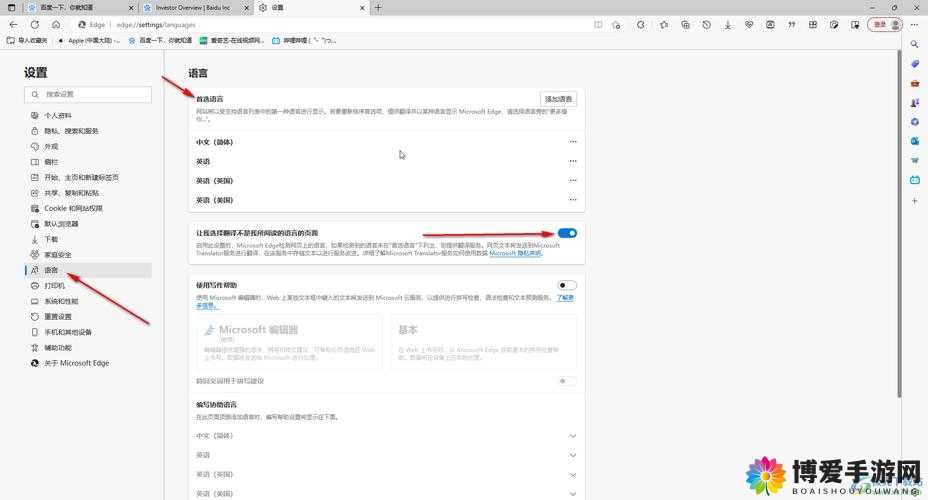Open the Browser essentials heart icon

point(749,25)
